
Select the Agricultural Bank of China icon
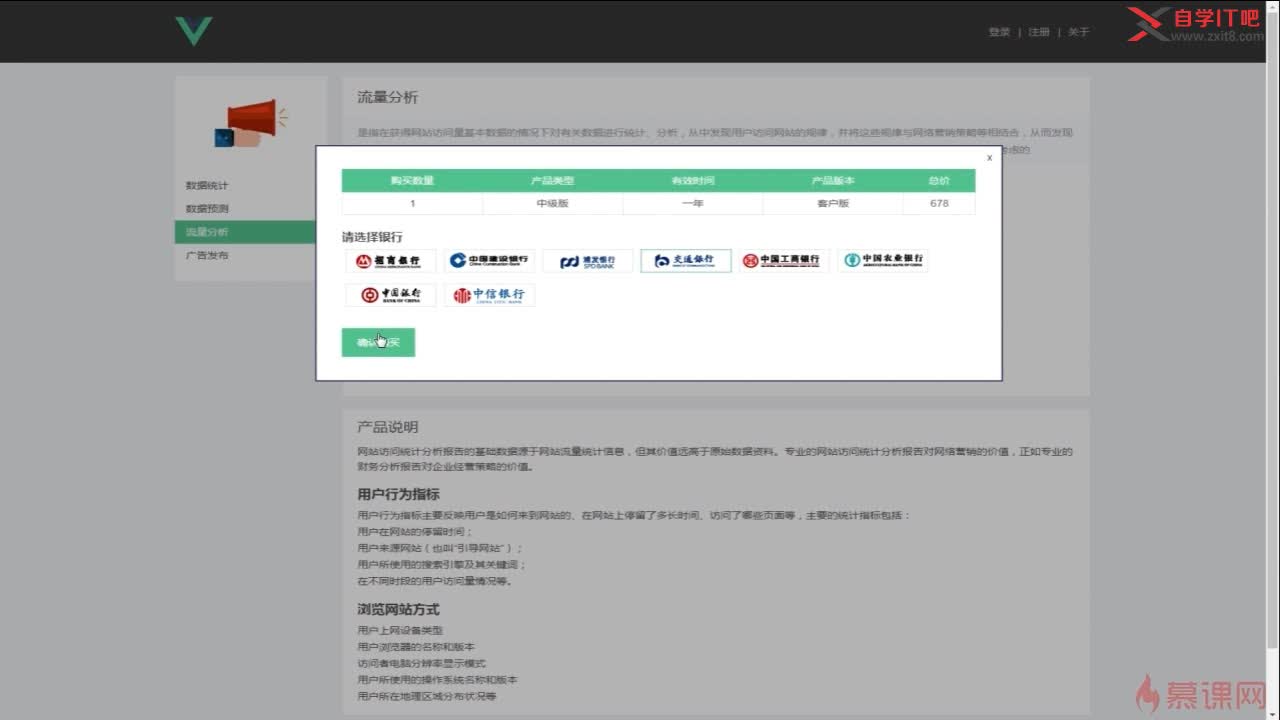[x=882, y=260]
